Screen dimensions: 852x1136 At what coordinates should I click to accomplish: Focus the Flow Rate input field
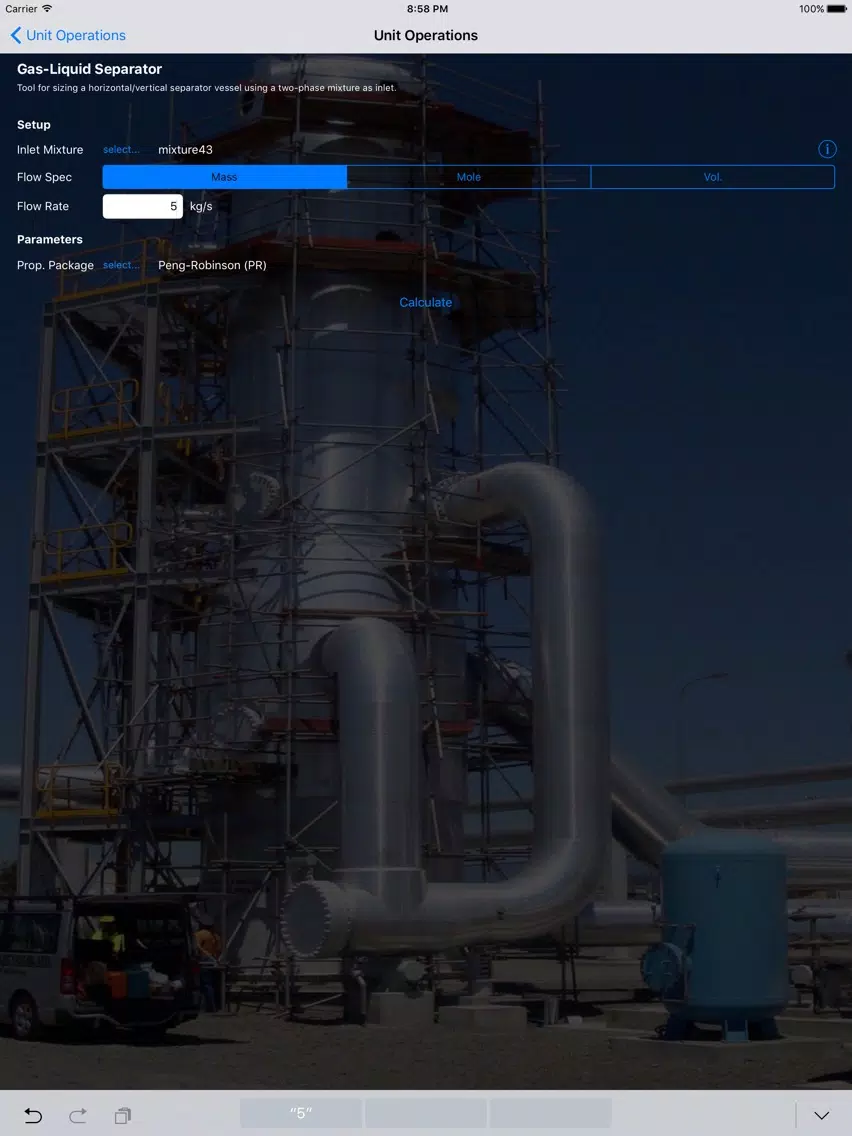pos(143,206)
